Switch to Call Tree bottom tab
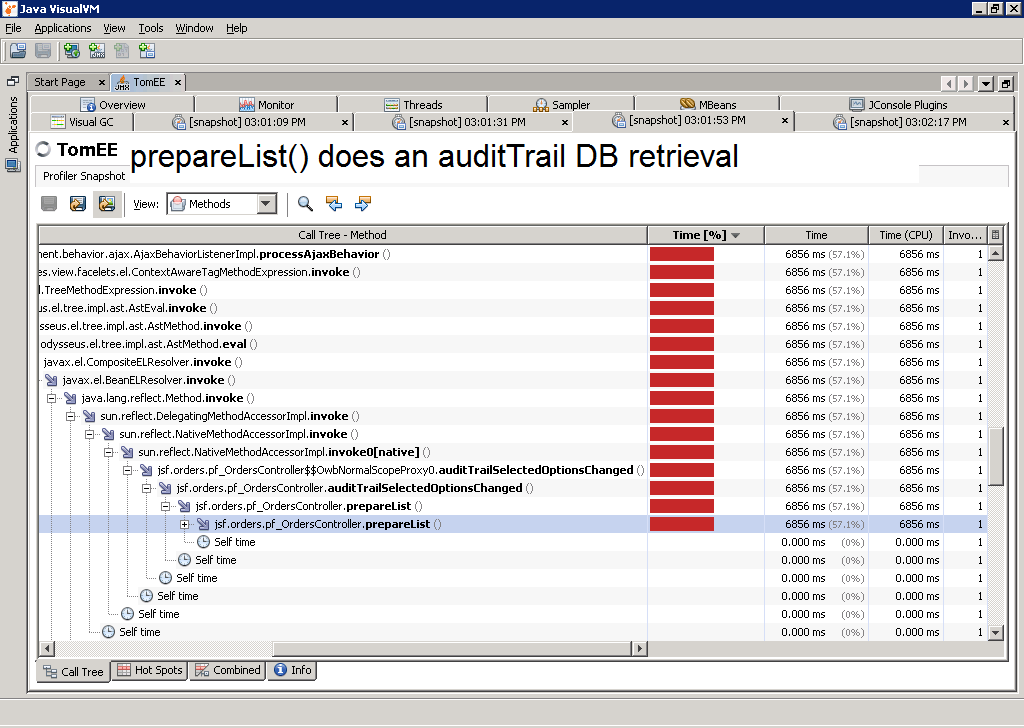 click(x=73, y=672)
